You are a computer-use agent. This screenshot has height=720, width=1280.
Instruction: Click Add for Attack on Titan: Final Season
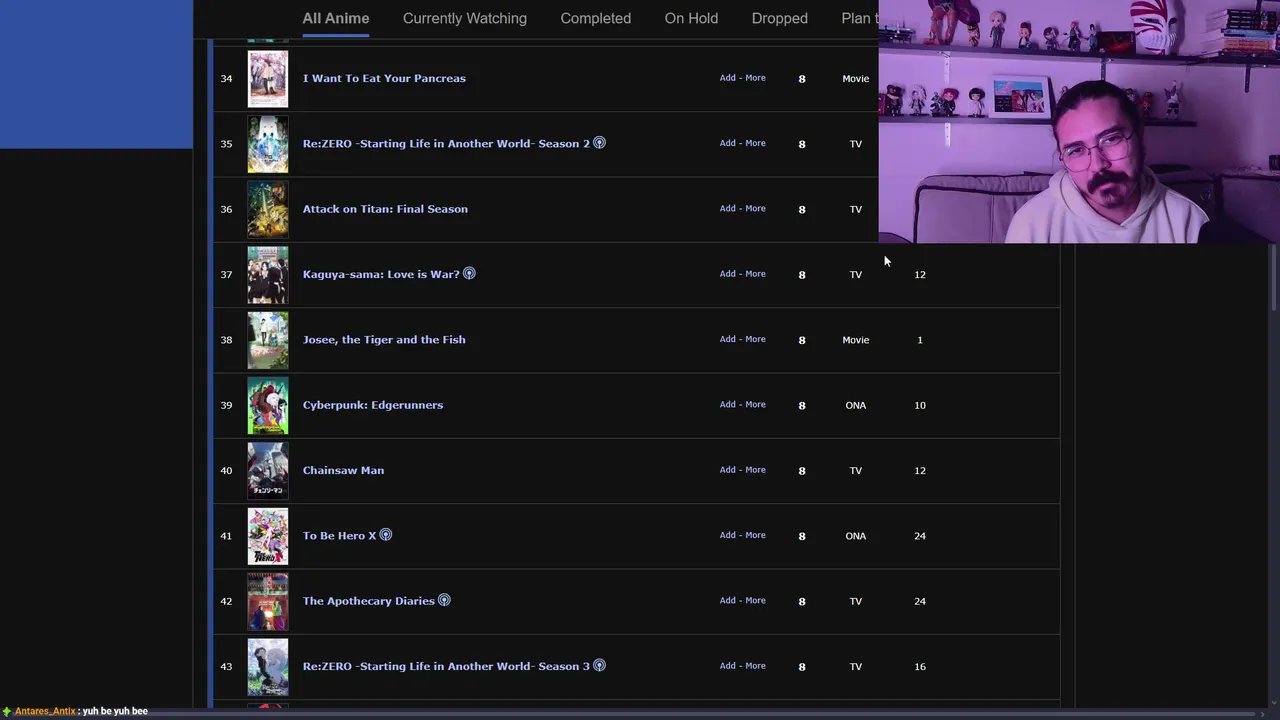(x=728, y=209)
